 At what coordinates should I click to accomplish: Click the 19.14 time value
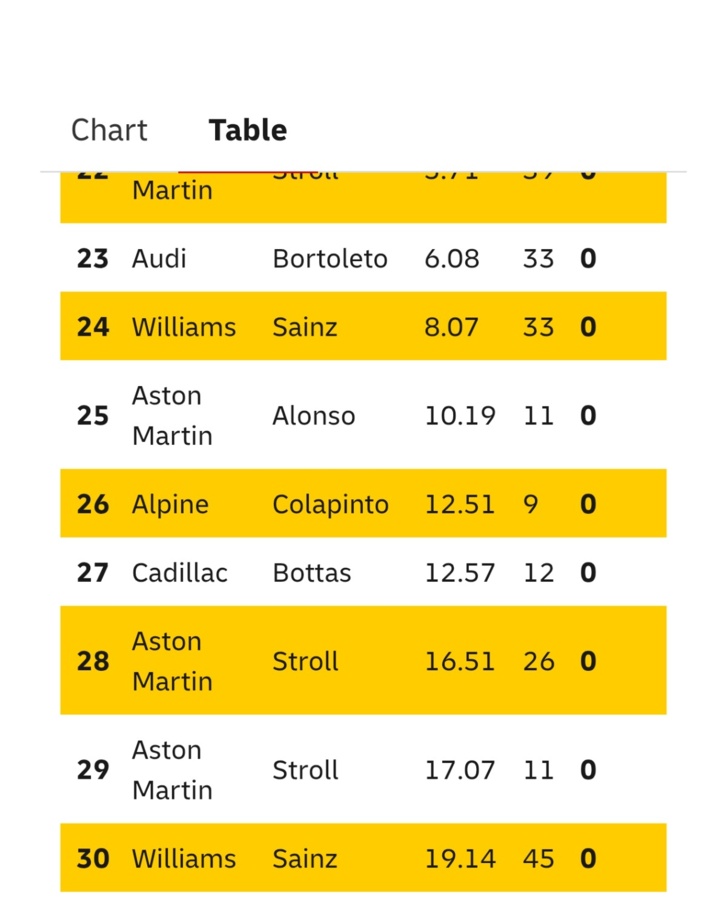click(460, 859)
